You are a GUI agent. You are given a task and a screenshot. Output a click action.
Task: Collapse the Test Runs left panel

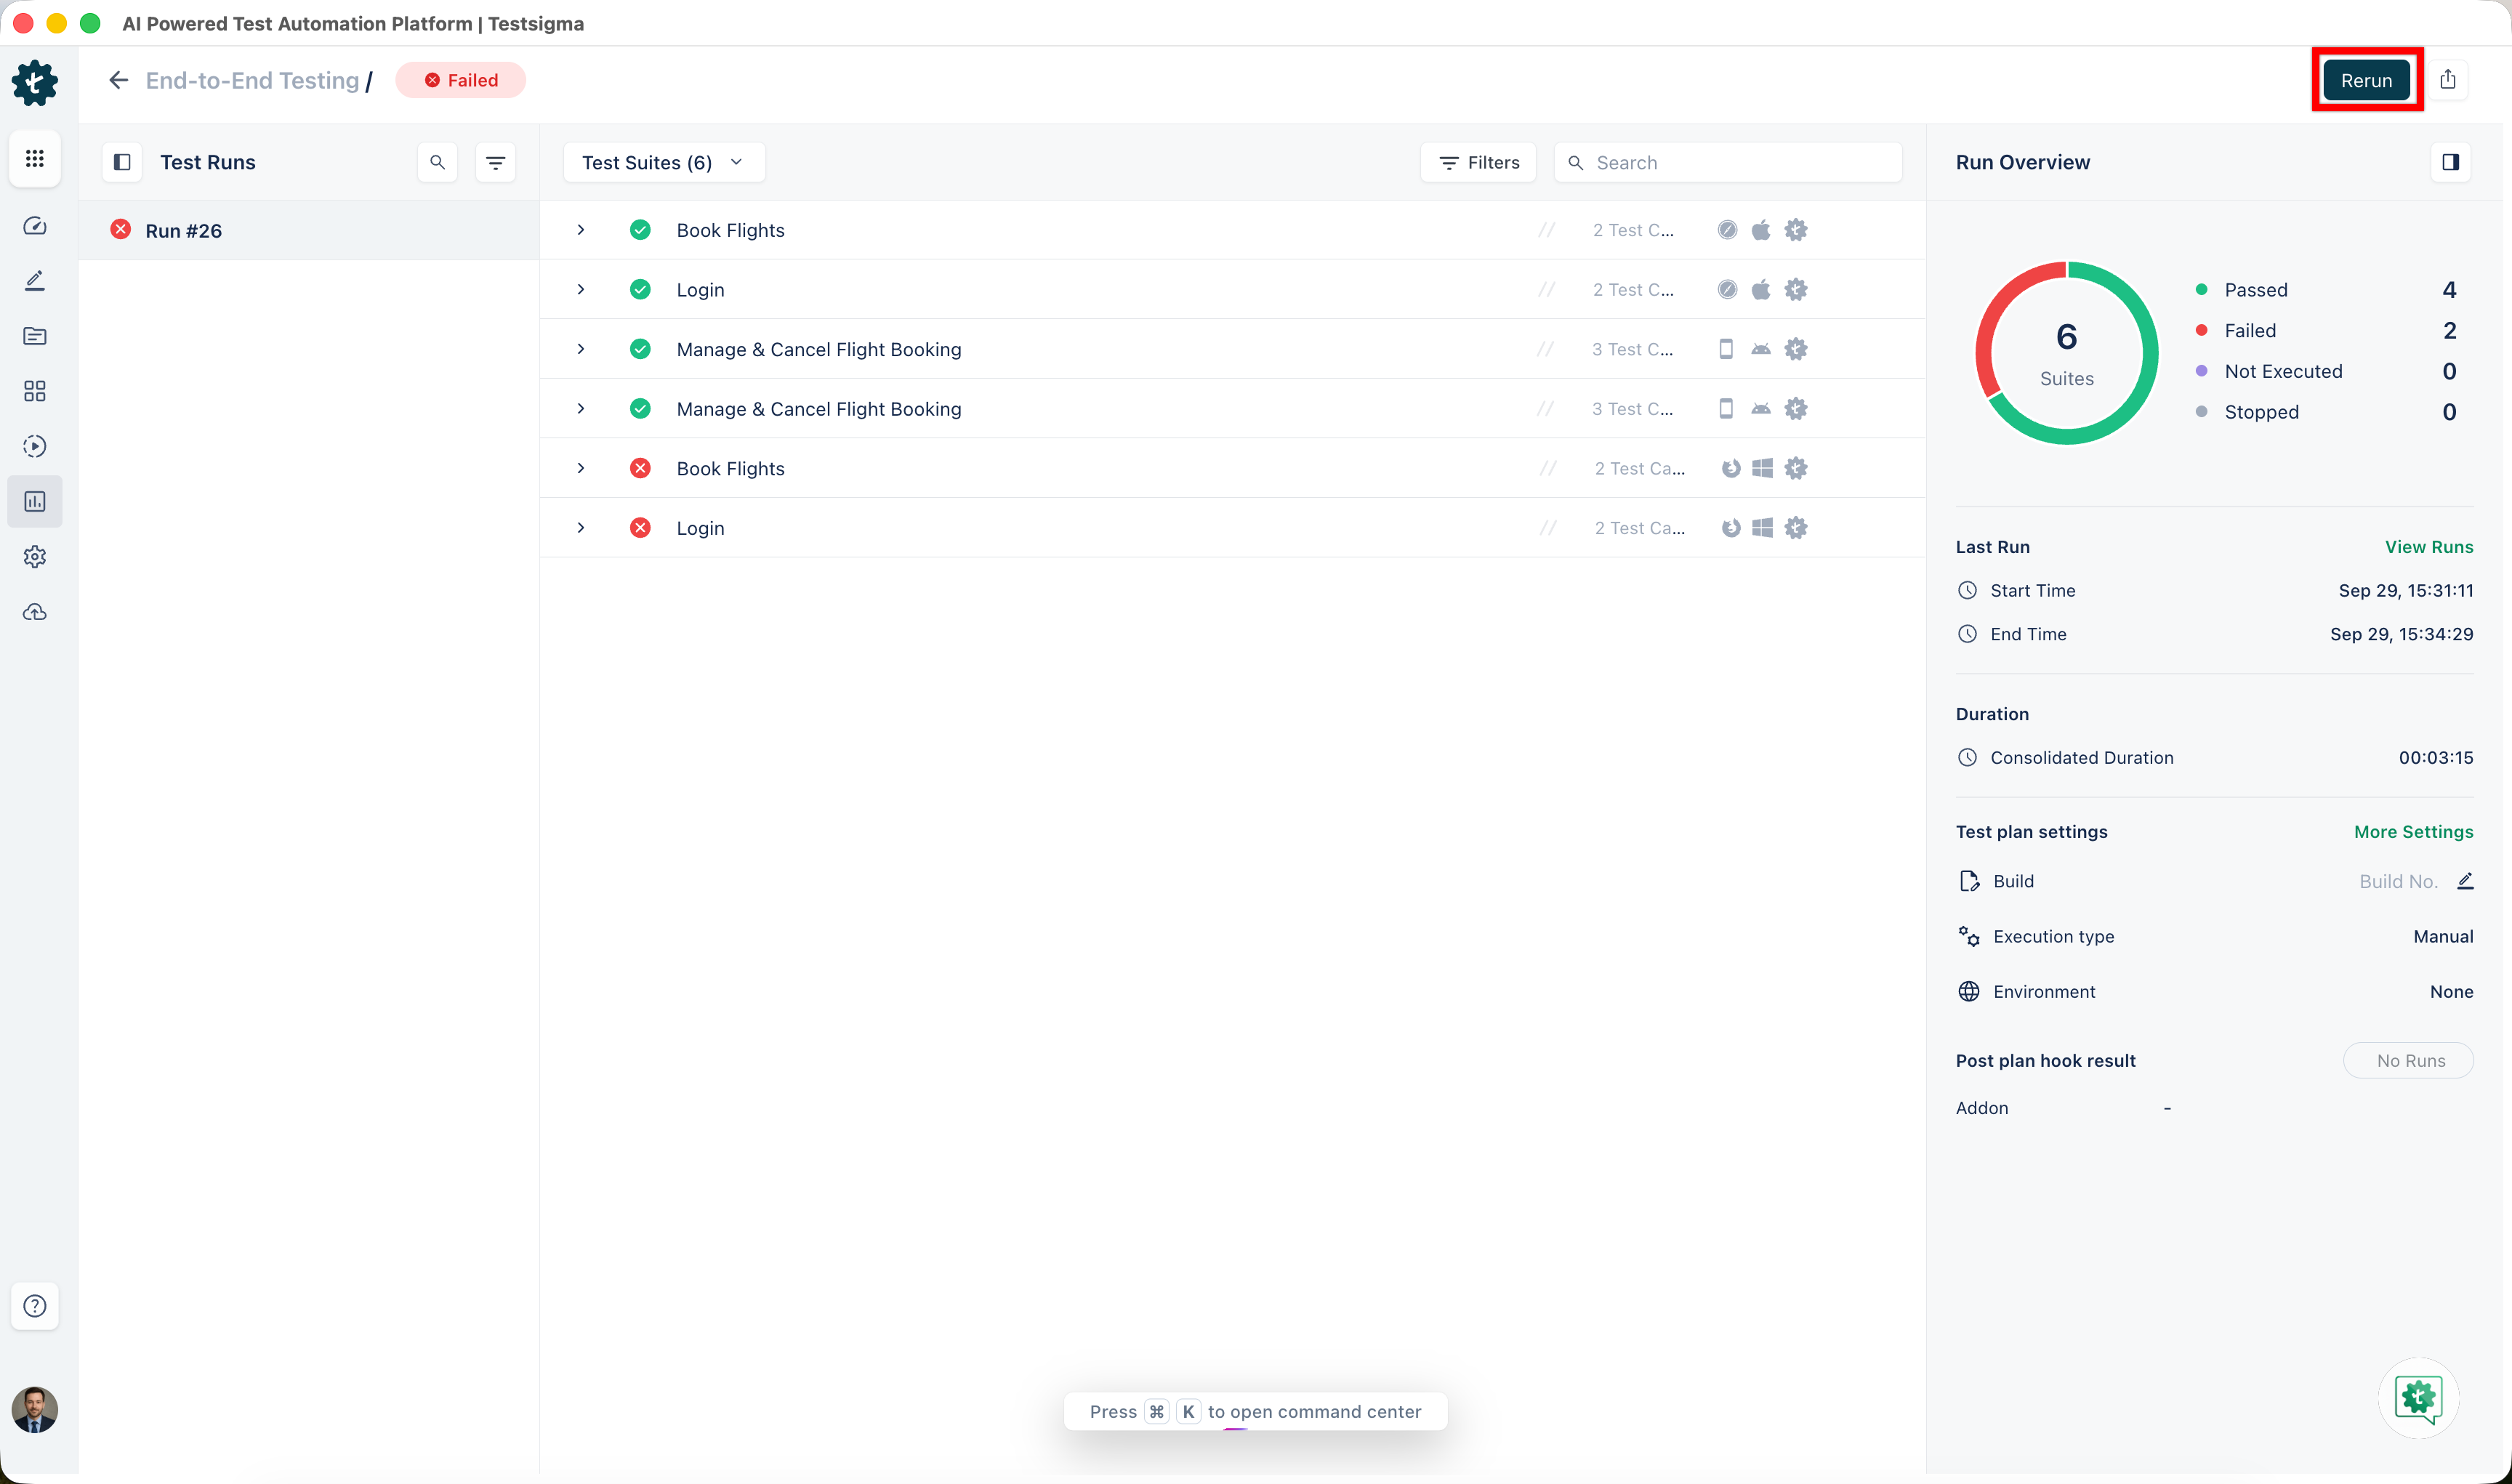(122, 162)
